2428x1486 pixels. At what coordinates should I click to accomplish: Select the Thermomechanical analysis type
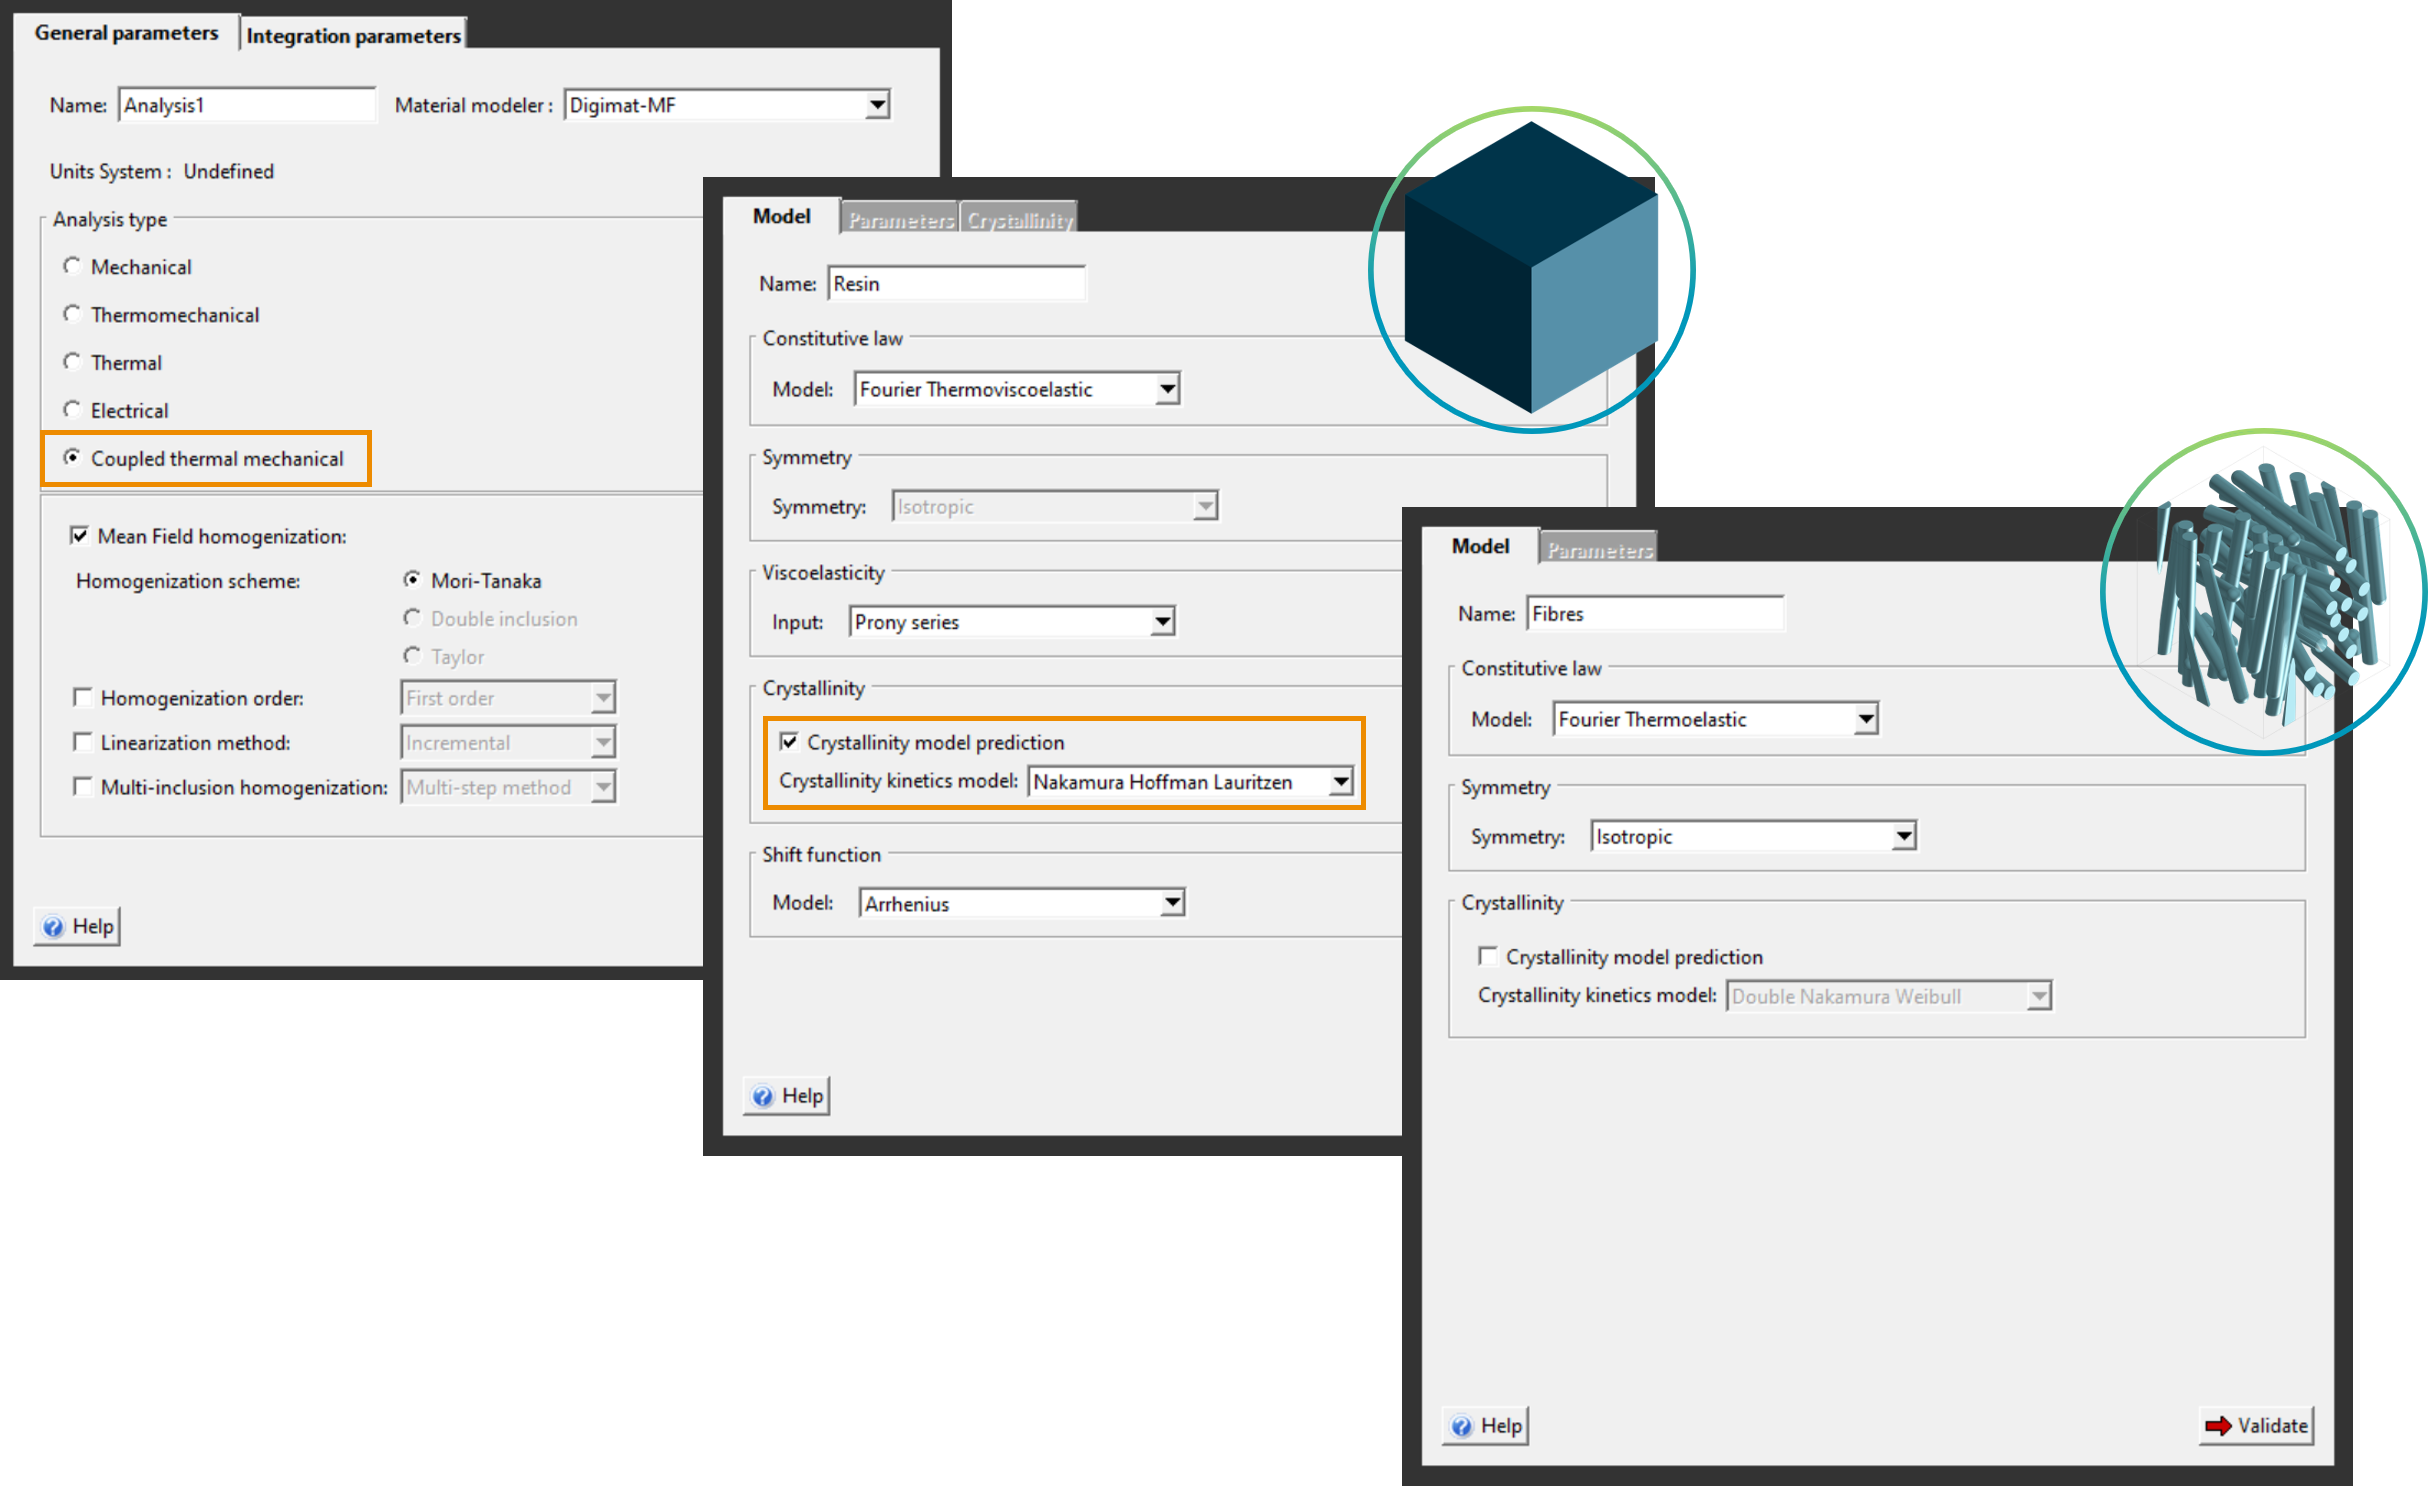click(x=72, y=314)
